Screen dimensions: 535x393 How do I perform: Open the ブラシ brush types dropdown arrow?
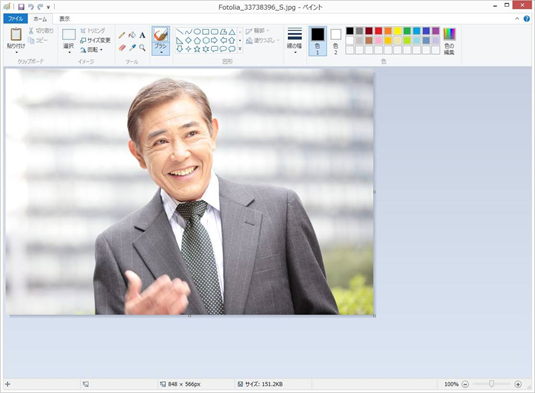[161, 53]
